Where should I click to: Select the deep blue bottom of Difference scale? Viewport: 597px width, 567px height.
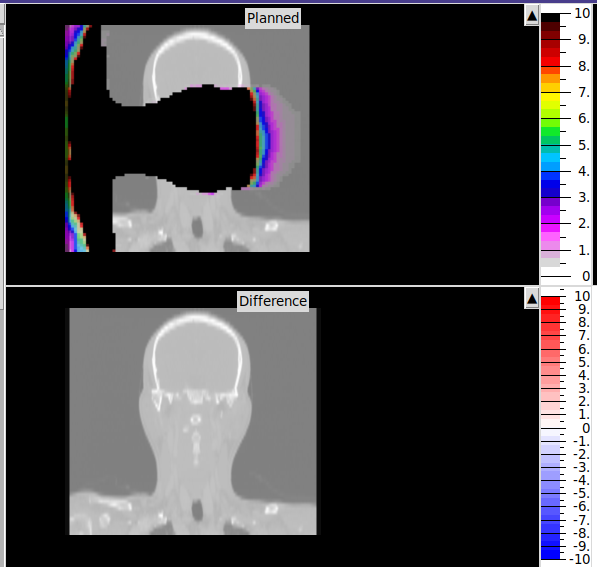pyautogui.click(x=550, y=553)
